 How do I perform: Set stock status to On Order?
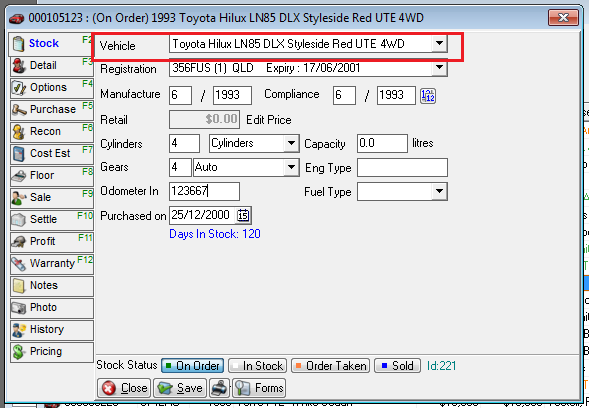click(193, 366)
